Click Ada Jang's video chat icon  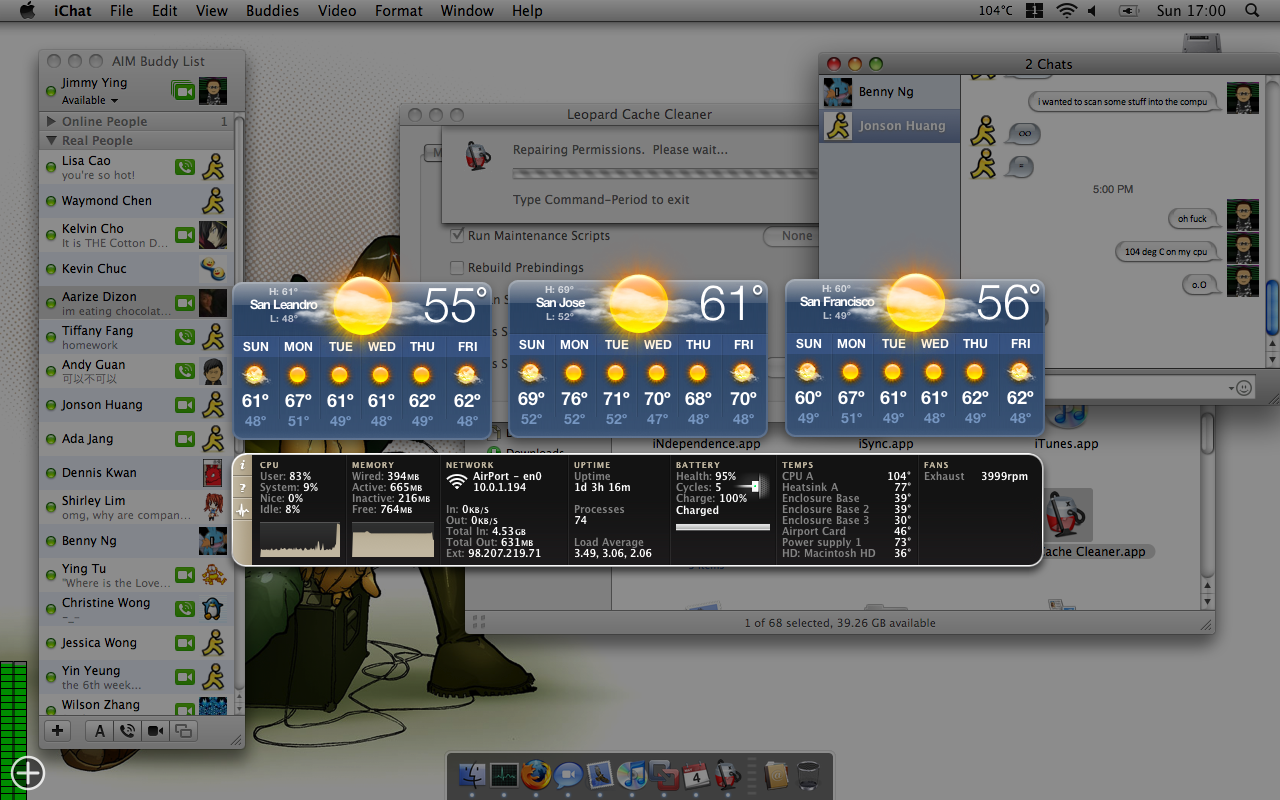click(185, 439)
